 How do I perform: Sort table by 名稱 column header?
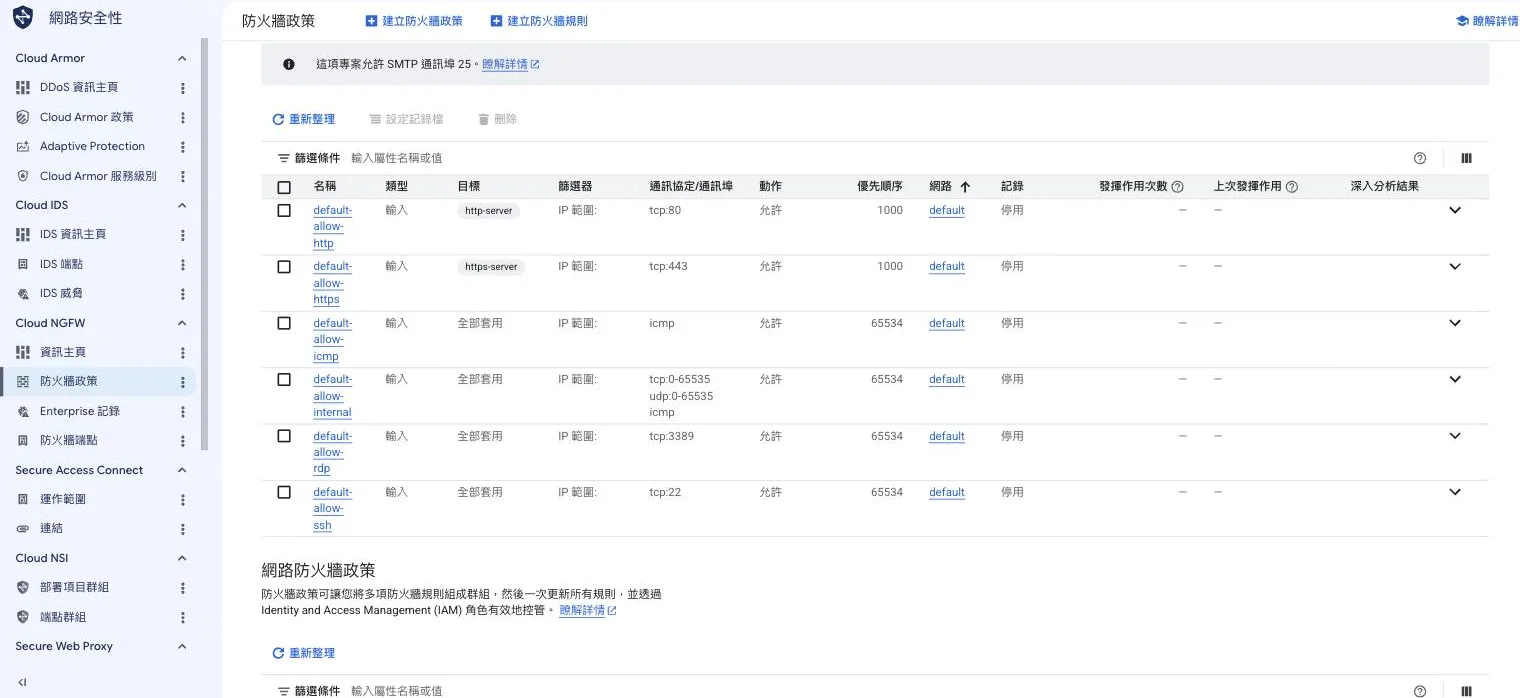(325, 187)
